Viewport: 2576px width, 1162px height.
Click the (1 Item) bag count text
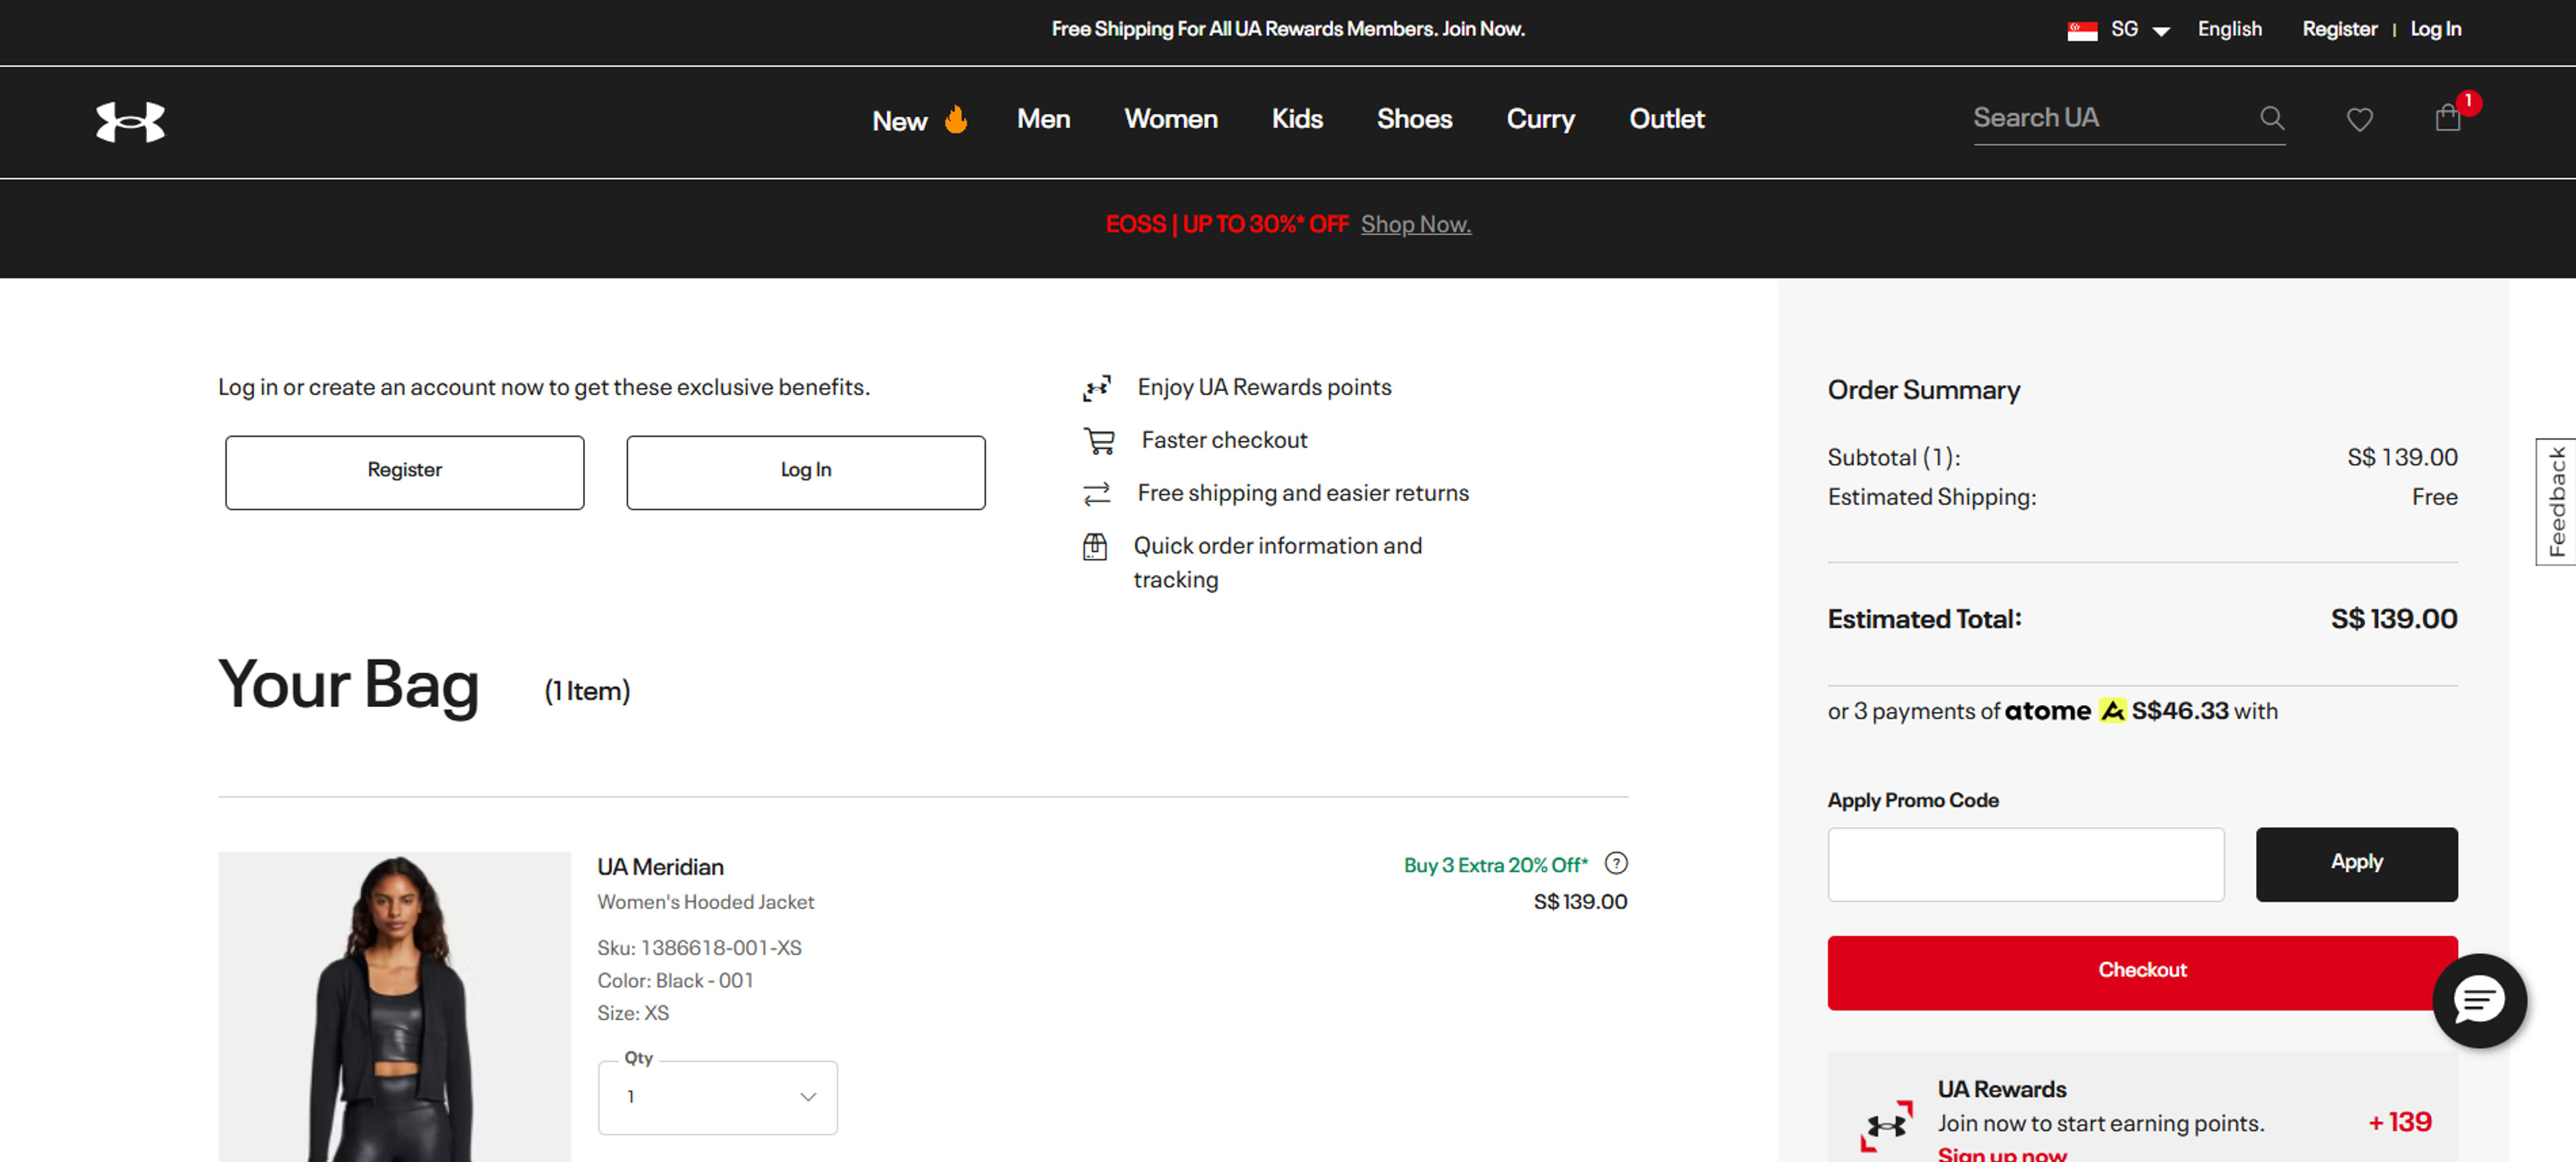587,691
